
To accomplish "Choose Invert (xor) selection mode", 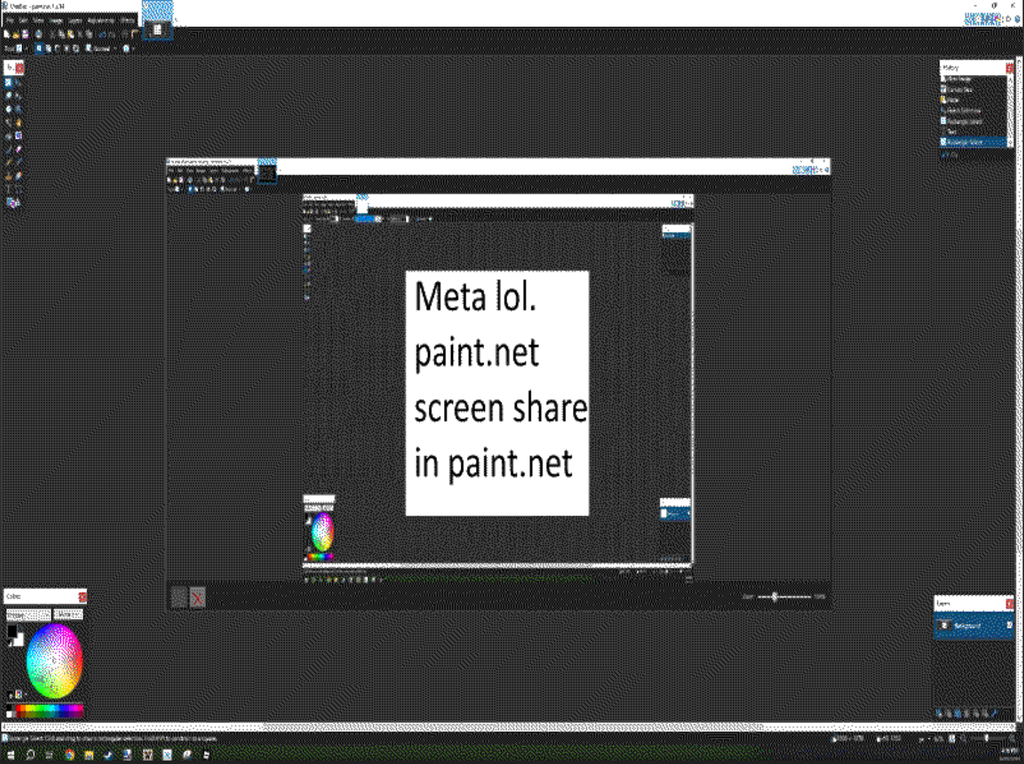I will point(76,48).
